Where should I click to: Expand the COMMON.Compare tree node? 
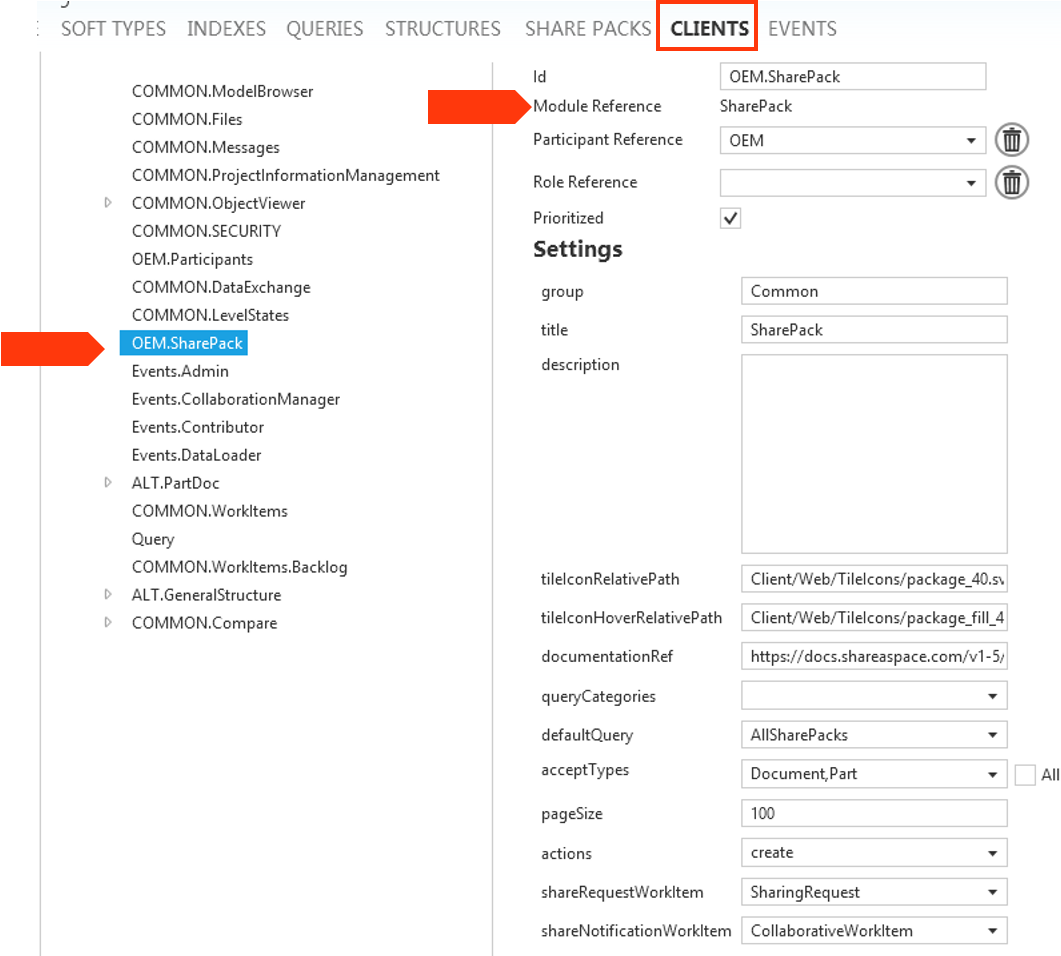pos(108,623)
